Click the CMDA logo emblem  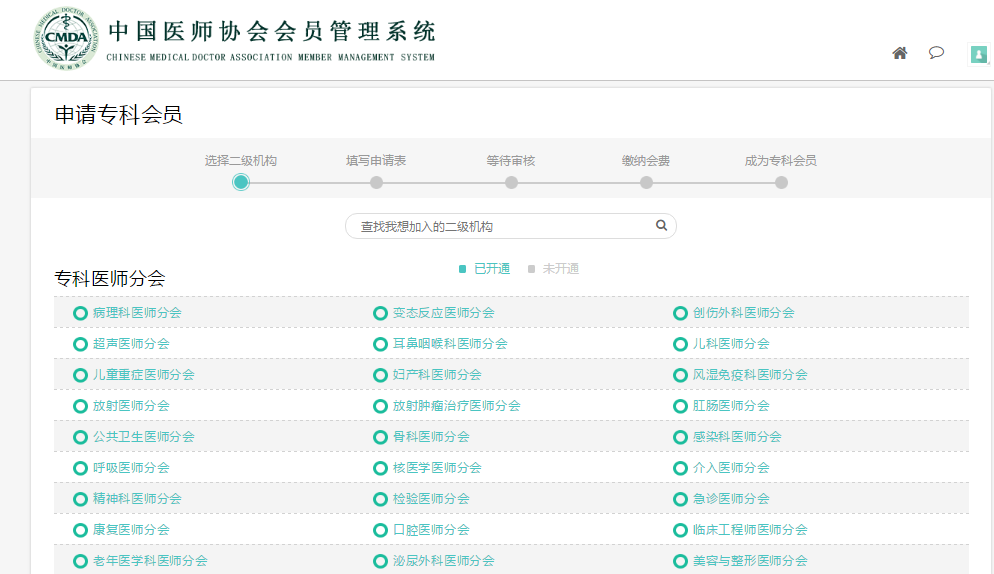click(x=66, y=38)
